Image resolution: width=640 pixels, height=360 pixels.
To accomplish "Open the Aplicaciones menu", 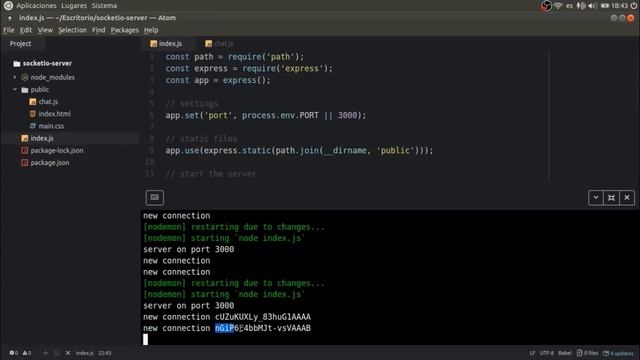I will coord(36,6).
